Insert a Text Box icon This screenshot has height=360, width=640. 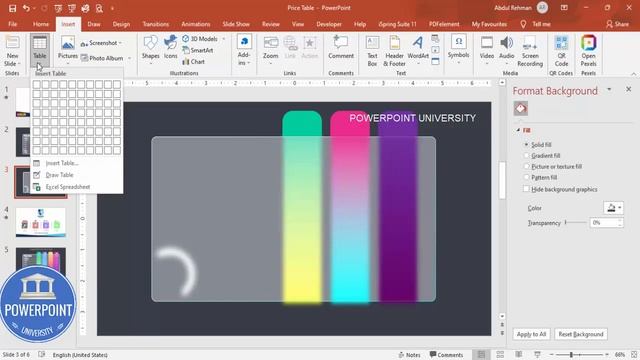coord(372,43)
